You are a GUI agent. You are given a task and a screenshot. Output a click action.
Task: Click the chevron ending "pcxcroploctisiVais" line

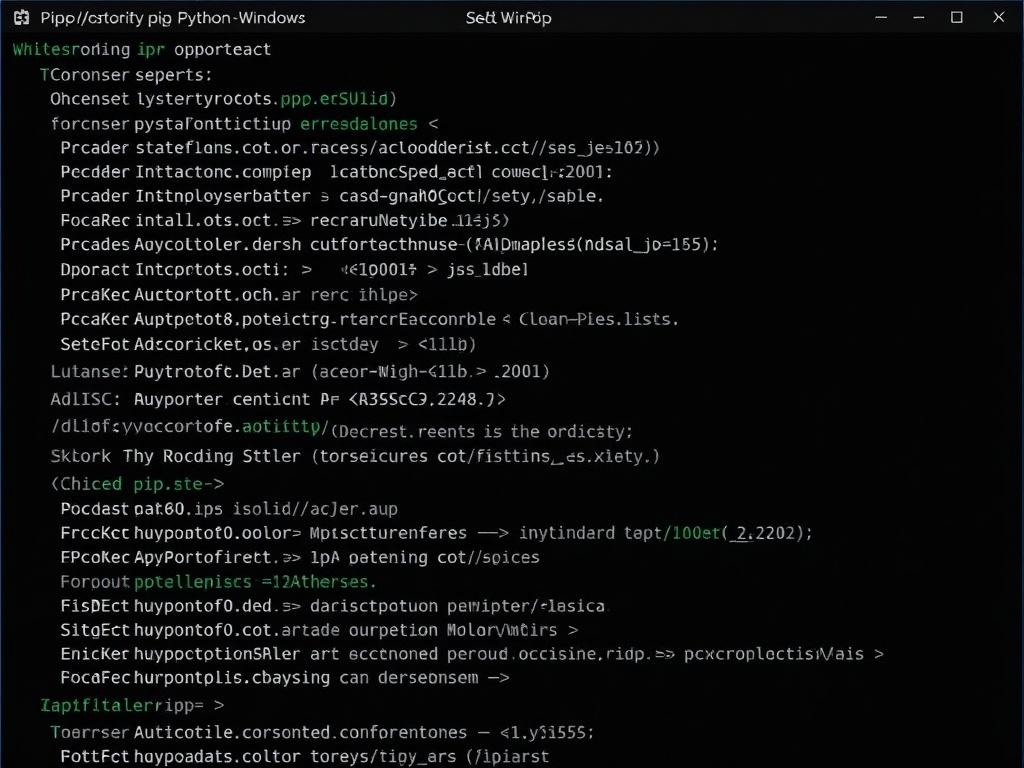click(x=879, y=654)
